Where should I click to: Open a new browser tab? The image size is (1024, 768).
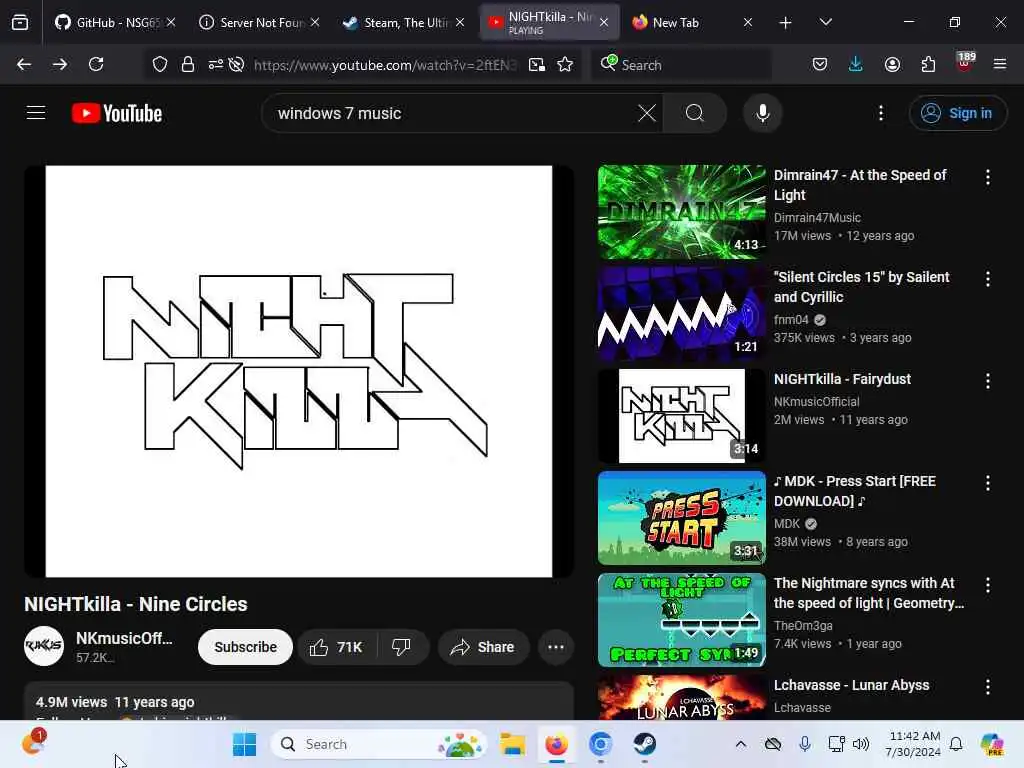[786, 23]
